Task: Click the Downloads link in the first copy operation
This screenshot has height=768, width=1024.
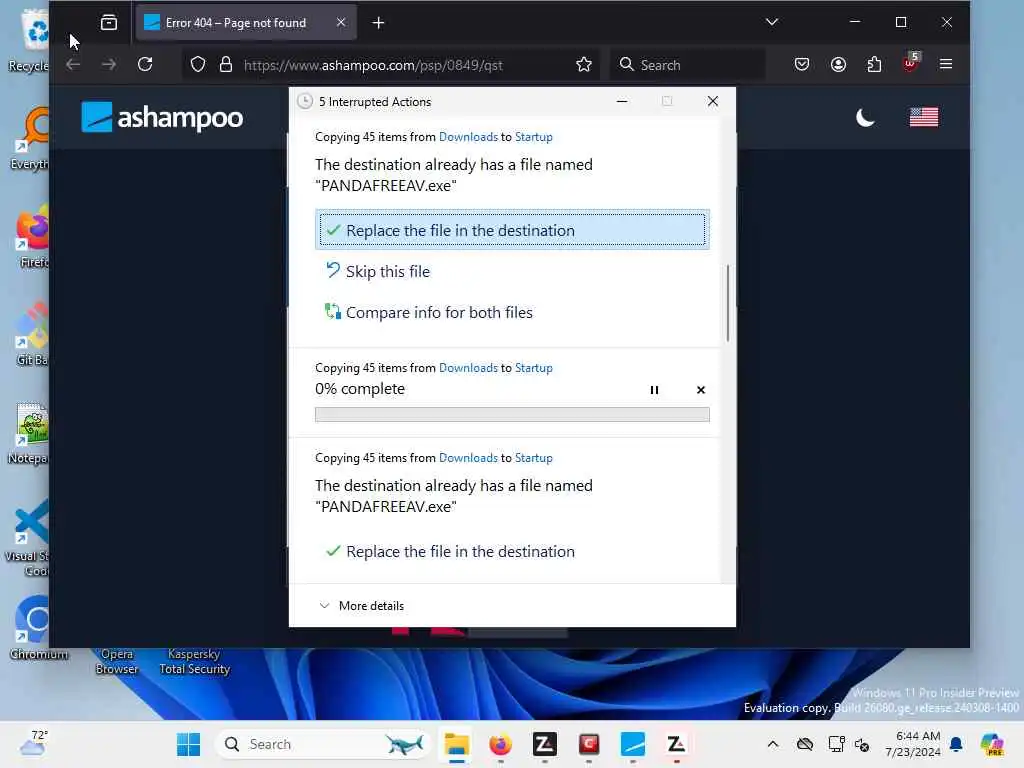Action: pos(468,136)
